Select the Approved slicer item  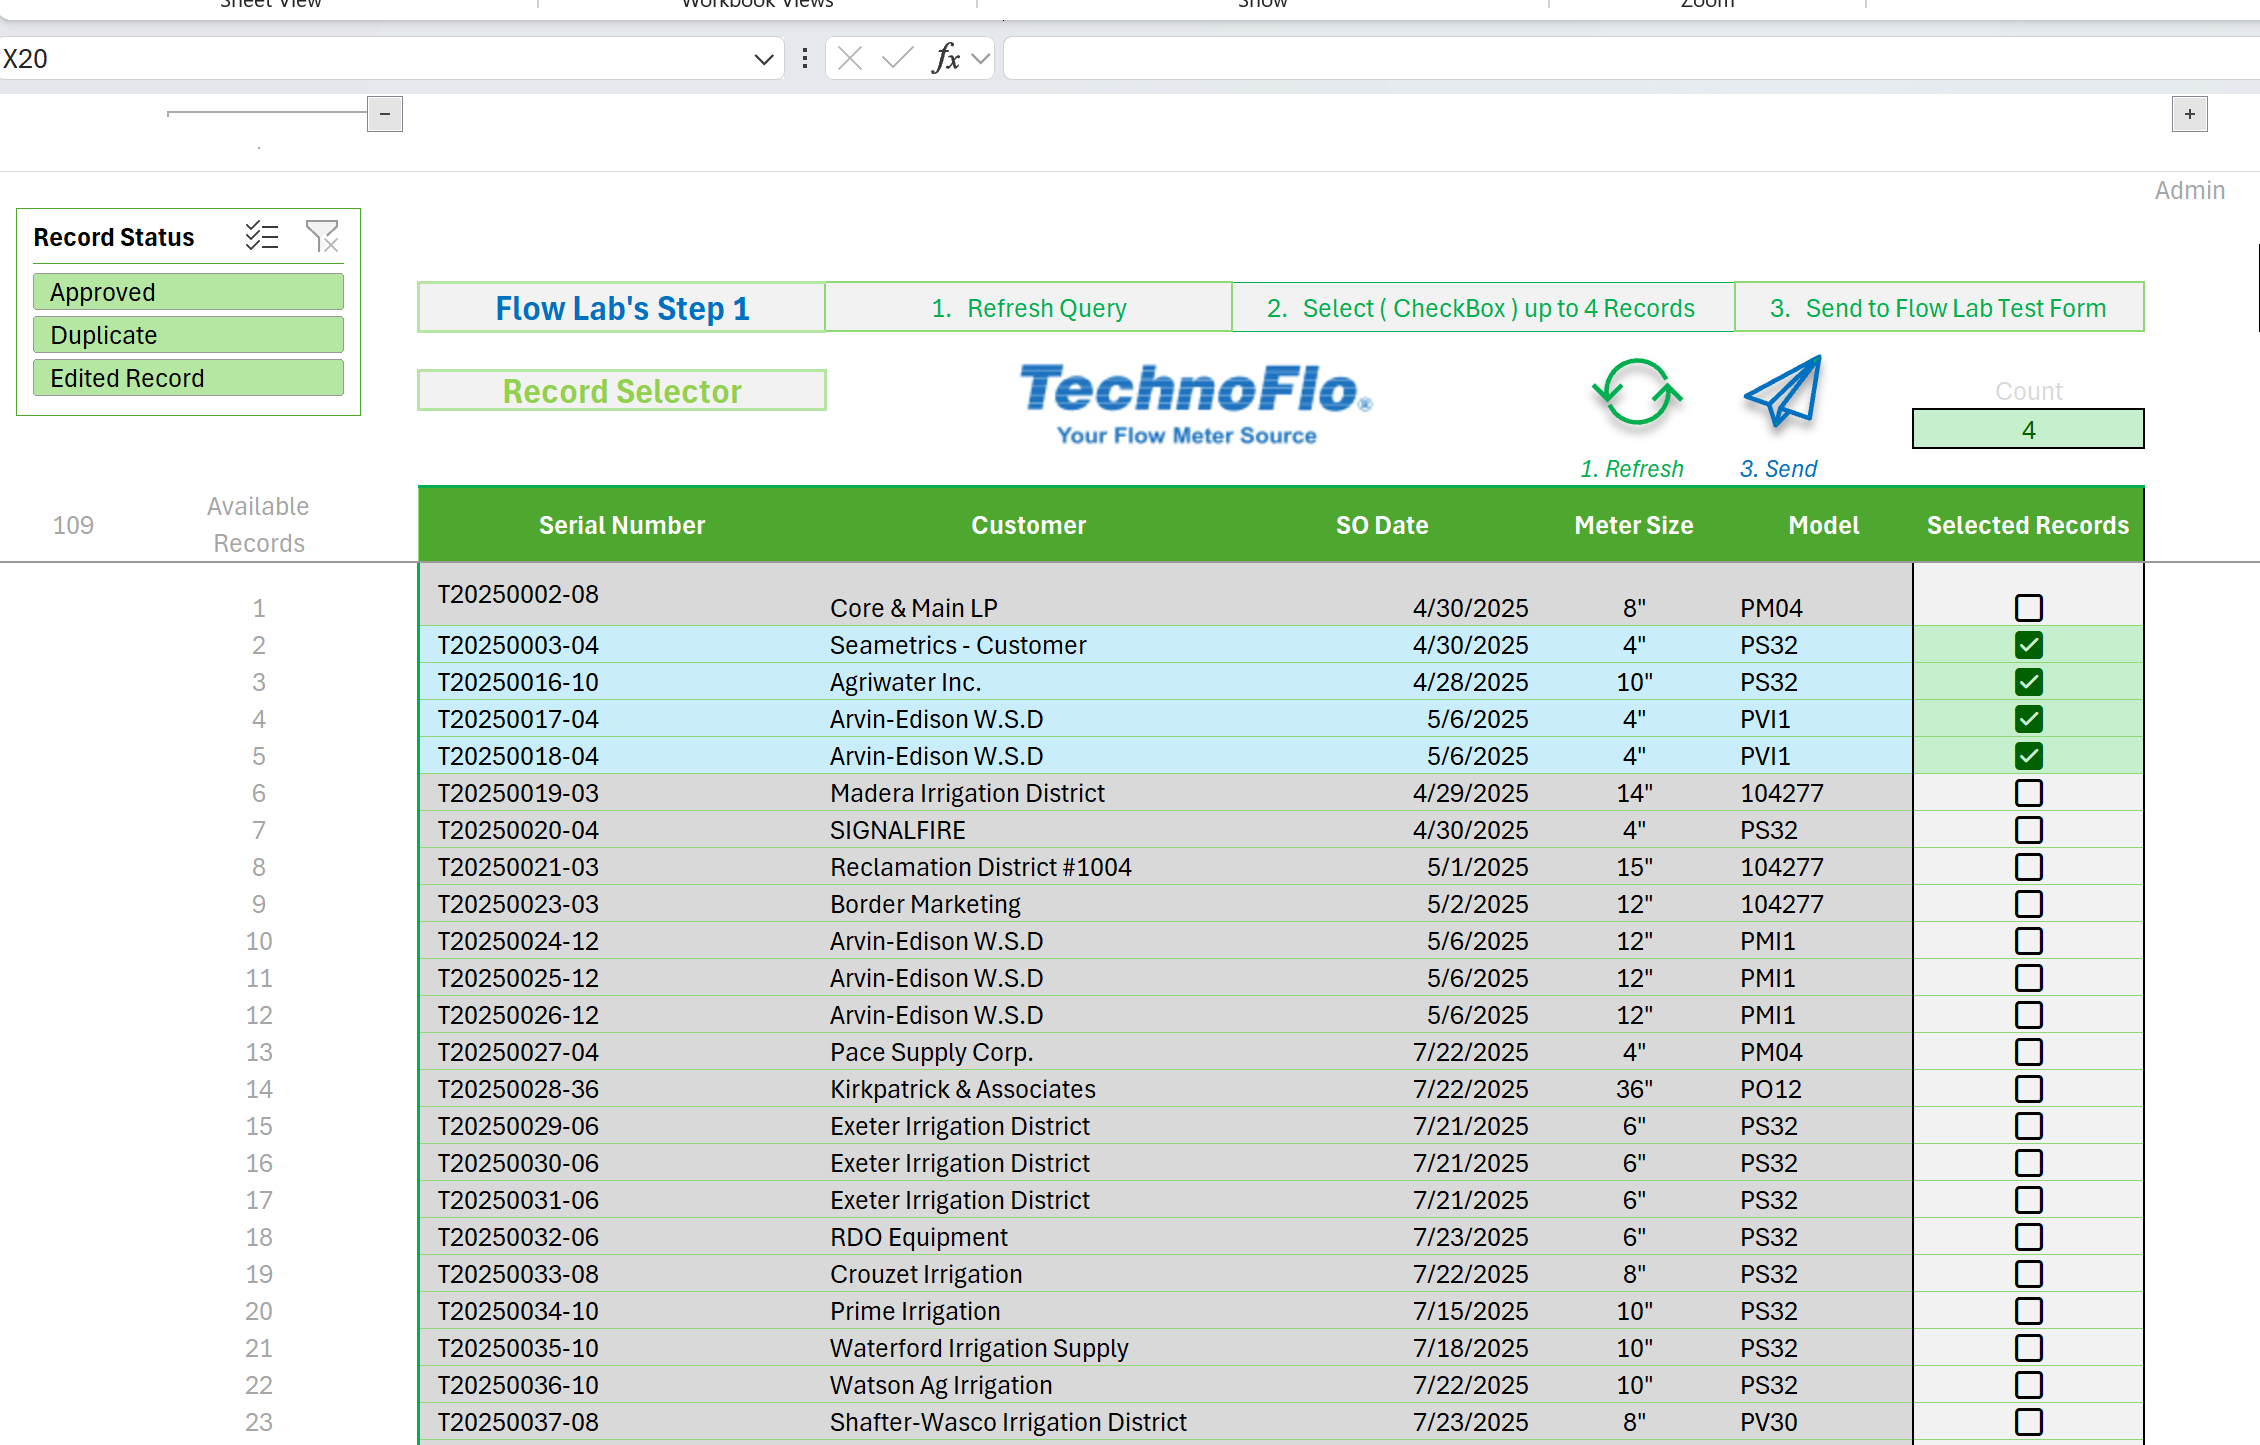188,292
